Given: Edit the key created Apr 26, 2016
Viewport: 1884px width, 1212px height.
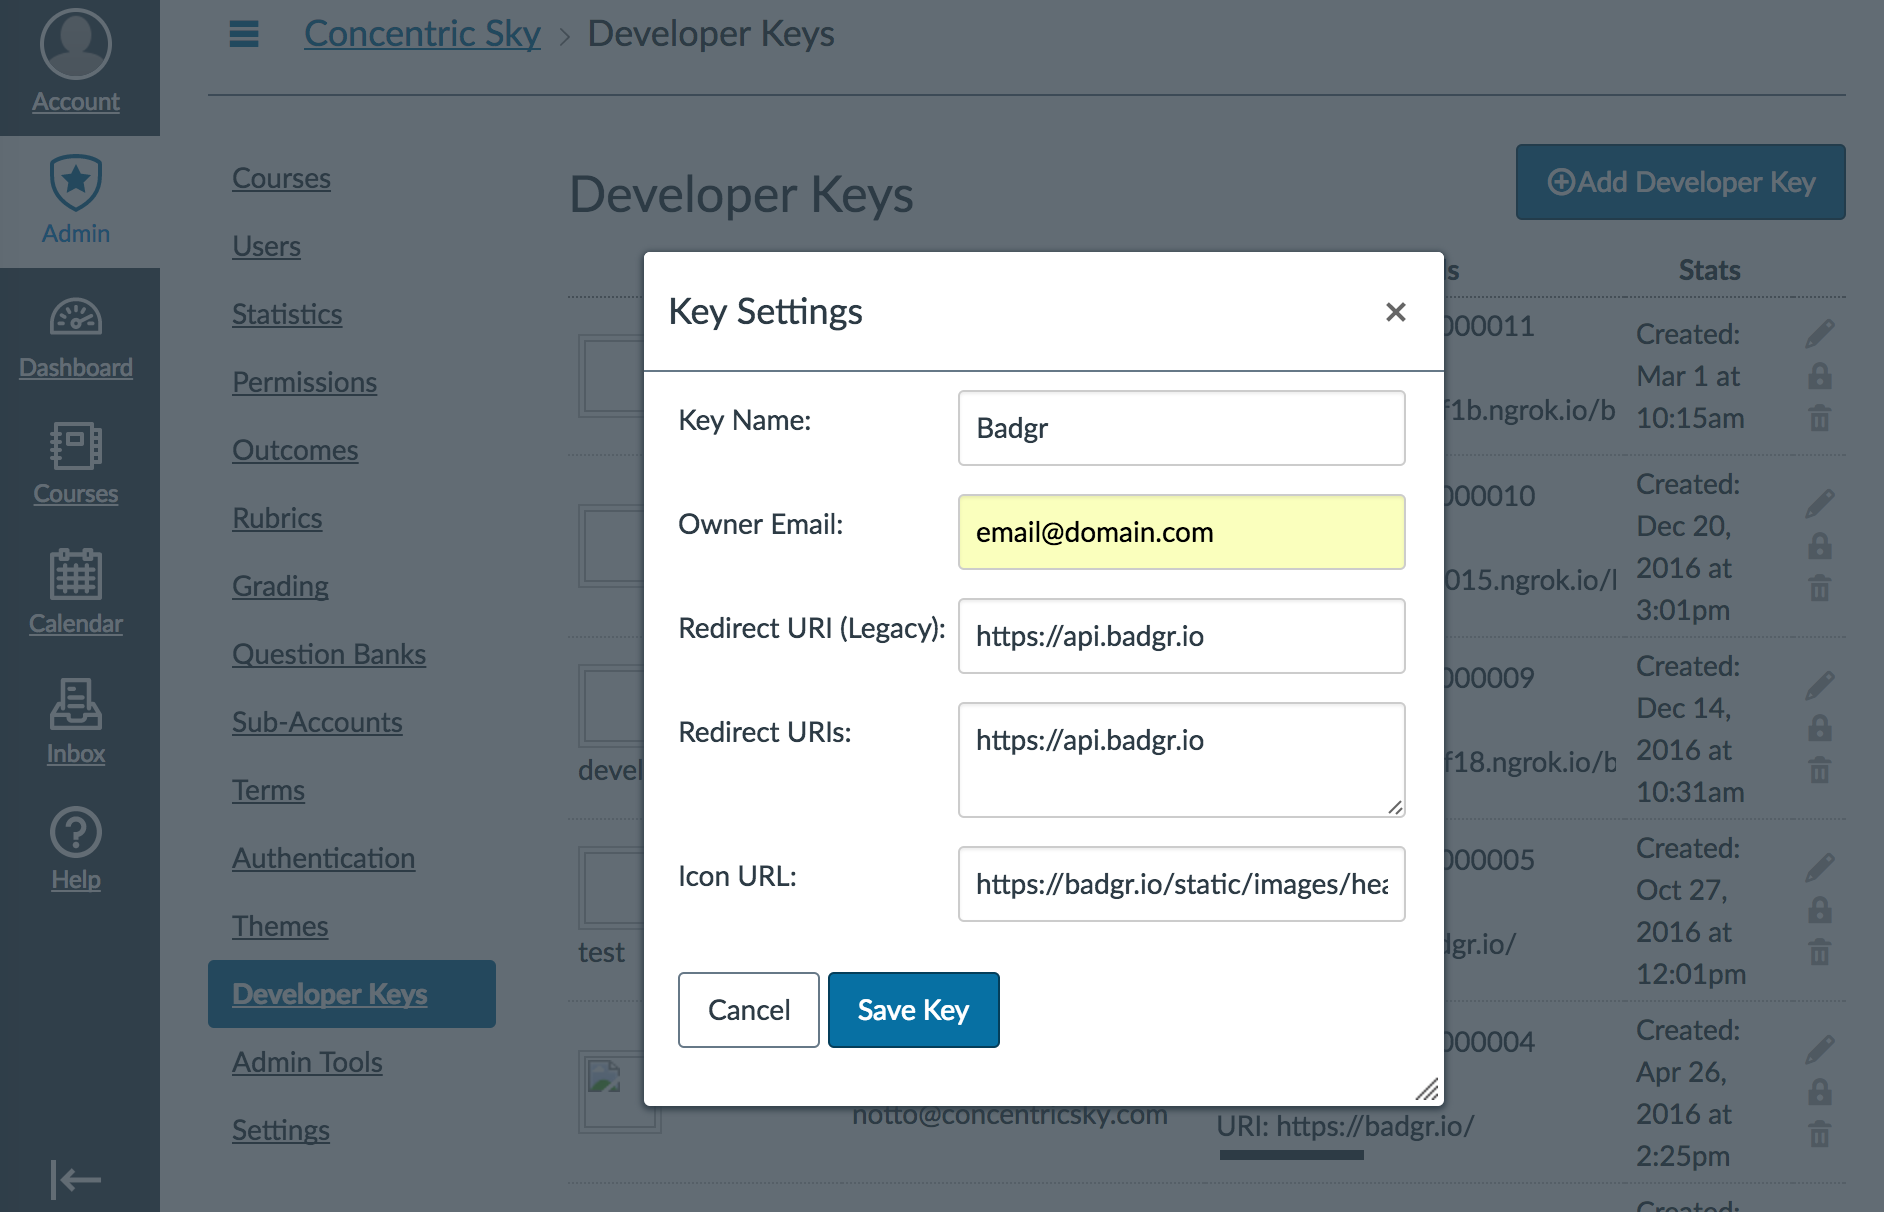Looking at the screenshot, I should click(x=1820, y=1050).
